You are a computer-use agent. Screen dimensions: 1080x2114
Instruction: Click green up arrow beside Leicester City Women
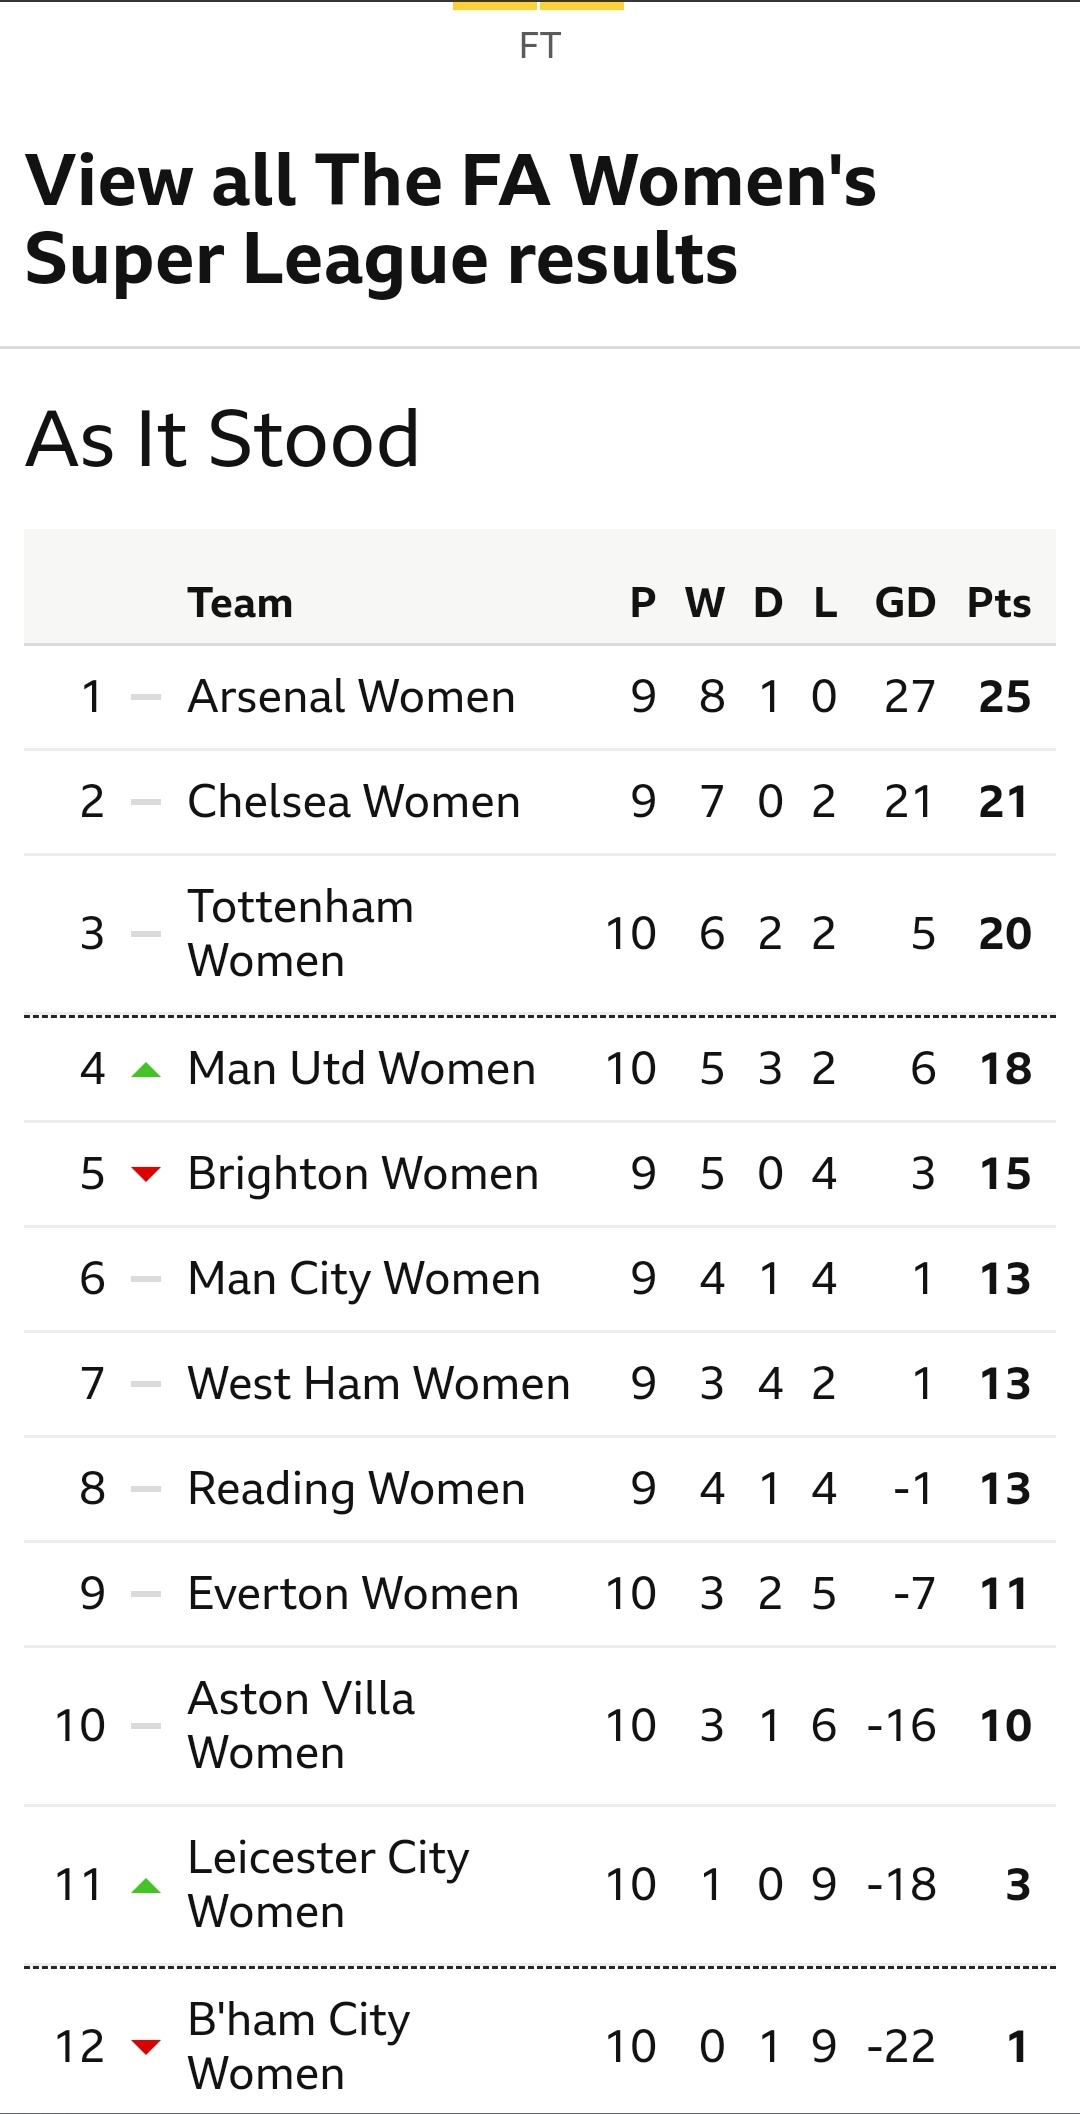pyautogui.click(x=146, y=1886)
